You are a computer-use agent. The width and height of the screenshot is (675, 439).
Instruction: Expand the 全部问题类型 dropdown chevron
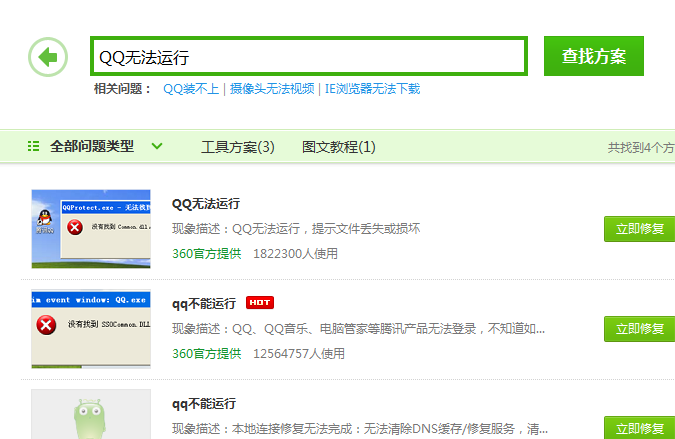tap(157, 146)
